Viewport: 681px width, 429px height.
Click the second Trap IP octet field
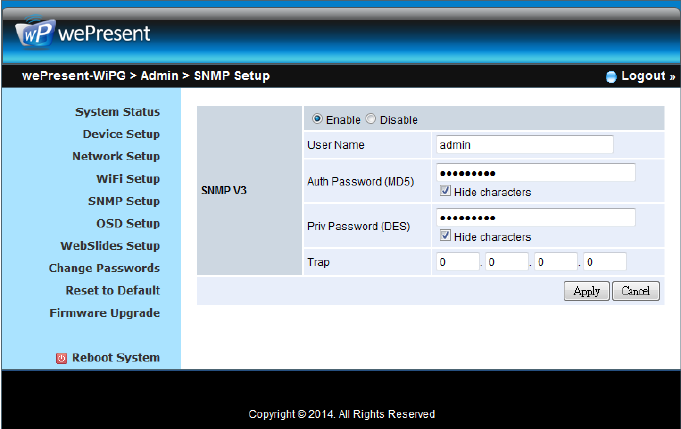[x=507, y=262]
